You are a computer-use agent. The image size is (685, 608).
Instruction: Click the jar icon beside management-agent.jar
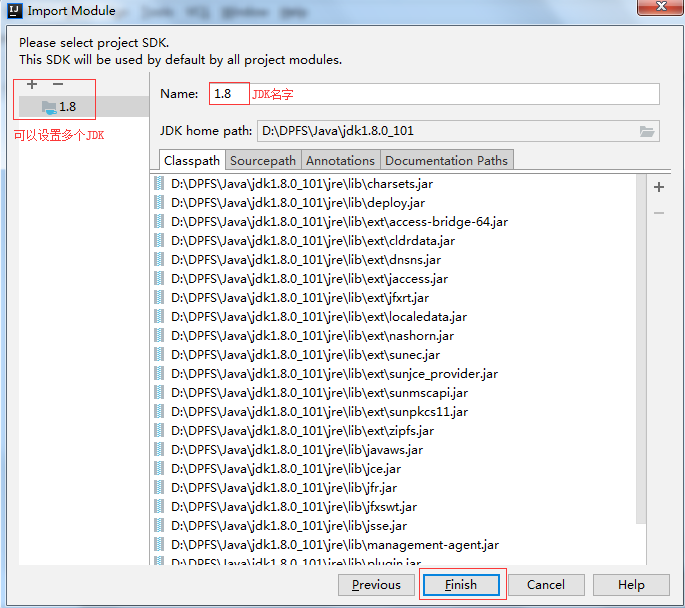click(x=159, y=545)
